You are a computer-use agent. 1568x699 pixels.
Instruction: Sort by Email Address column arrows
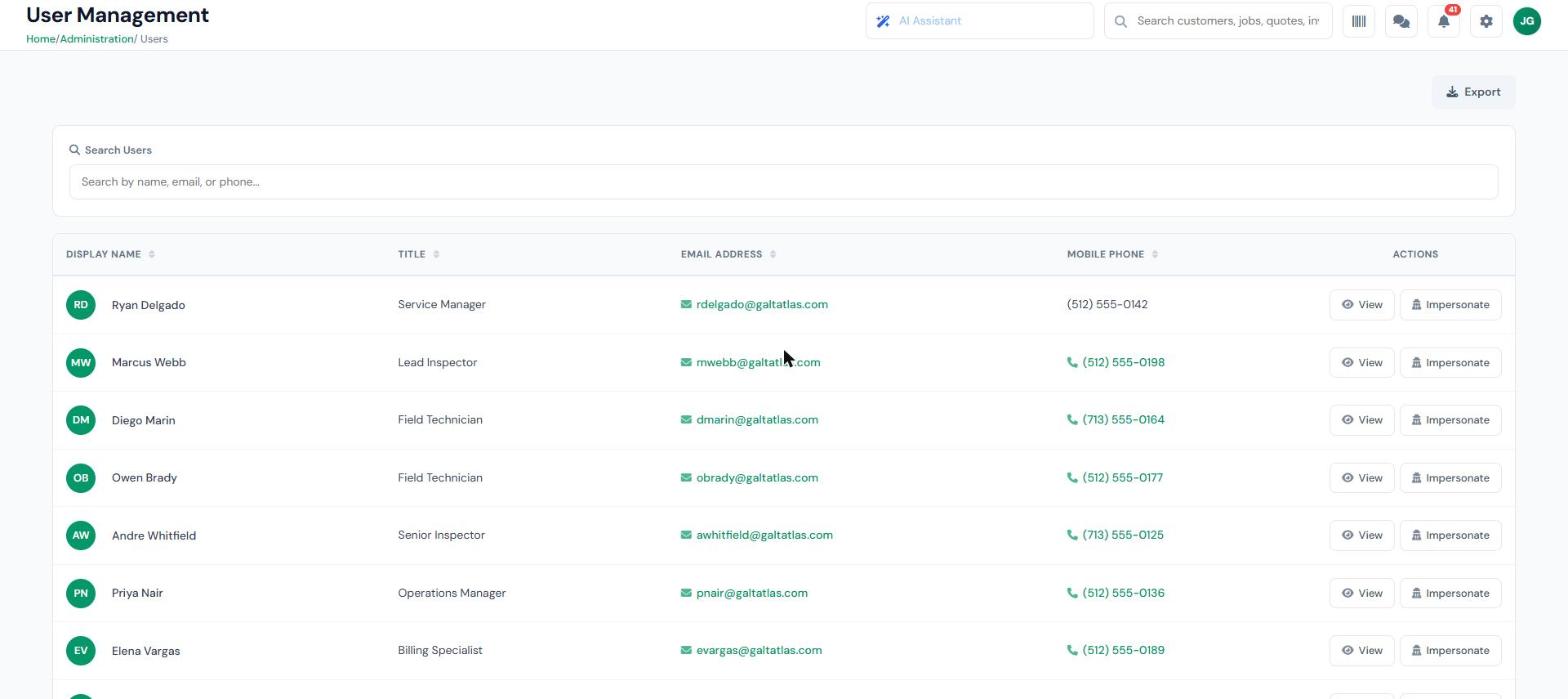[773, 254]
